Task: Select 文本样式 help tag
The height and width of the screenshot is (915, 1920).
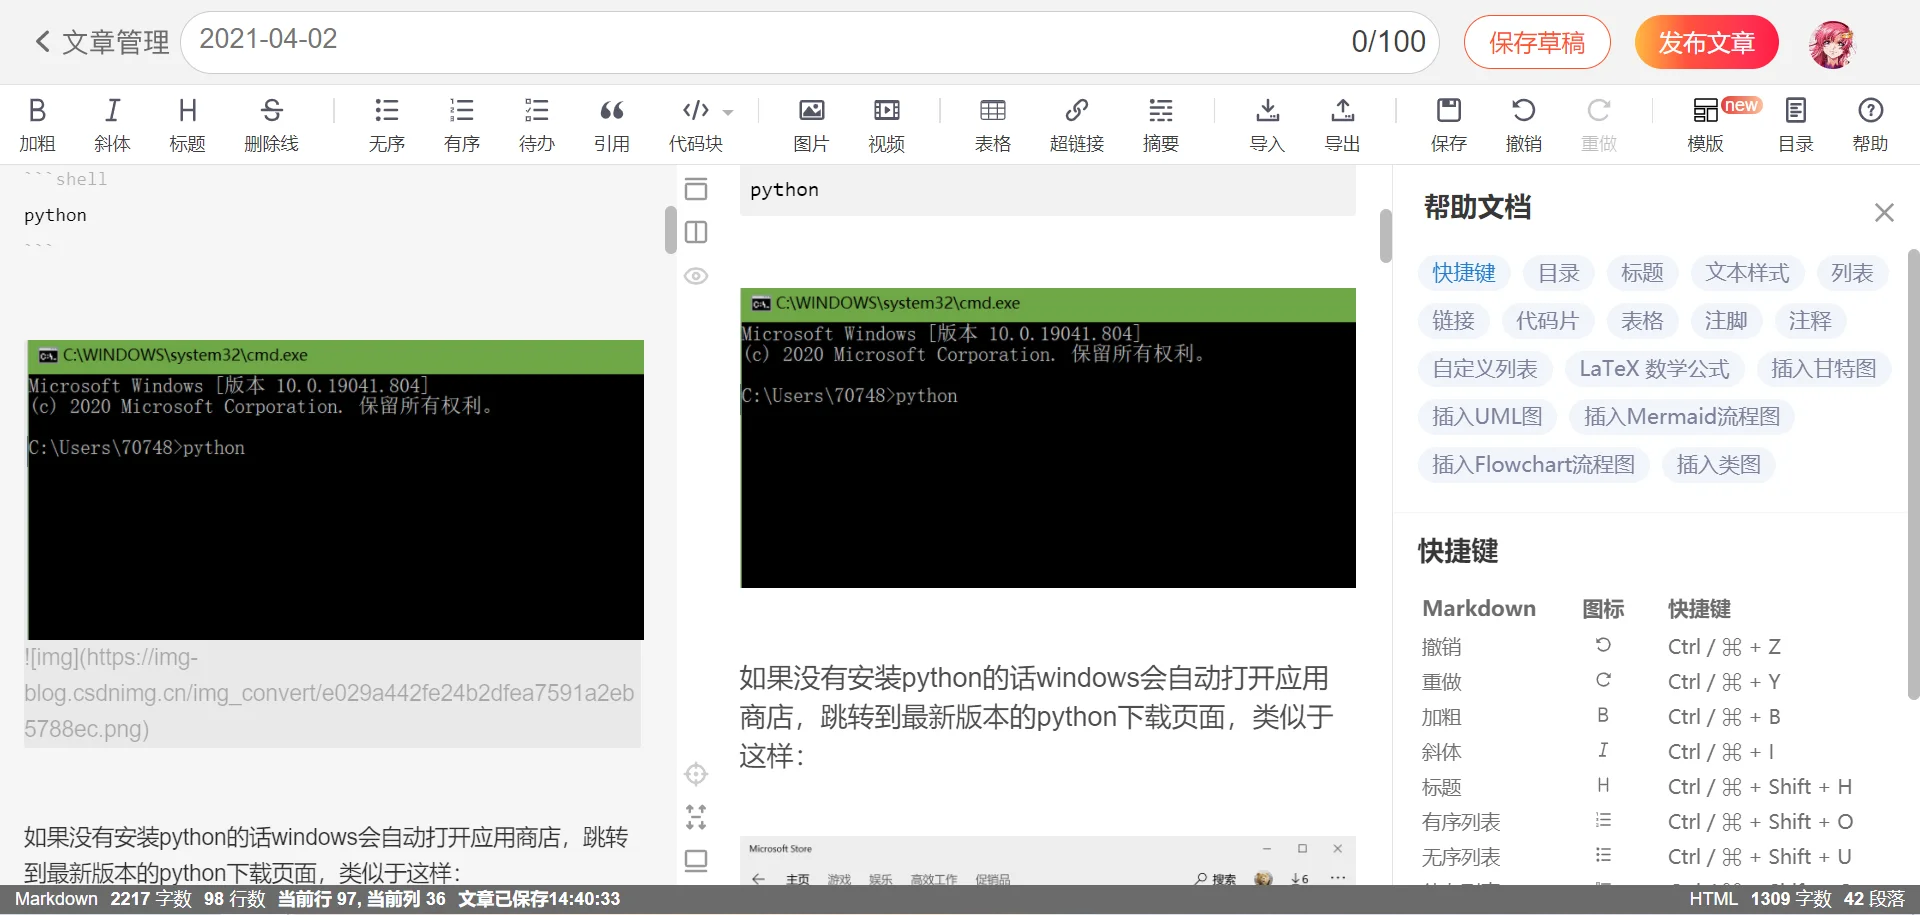Action: 1747,272
